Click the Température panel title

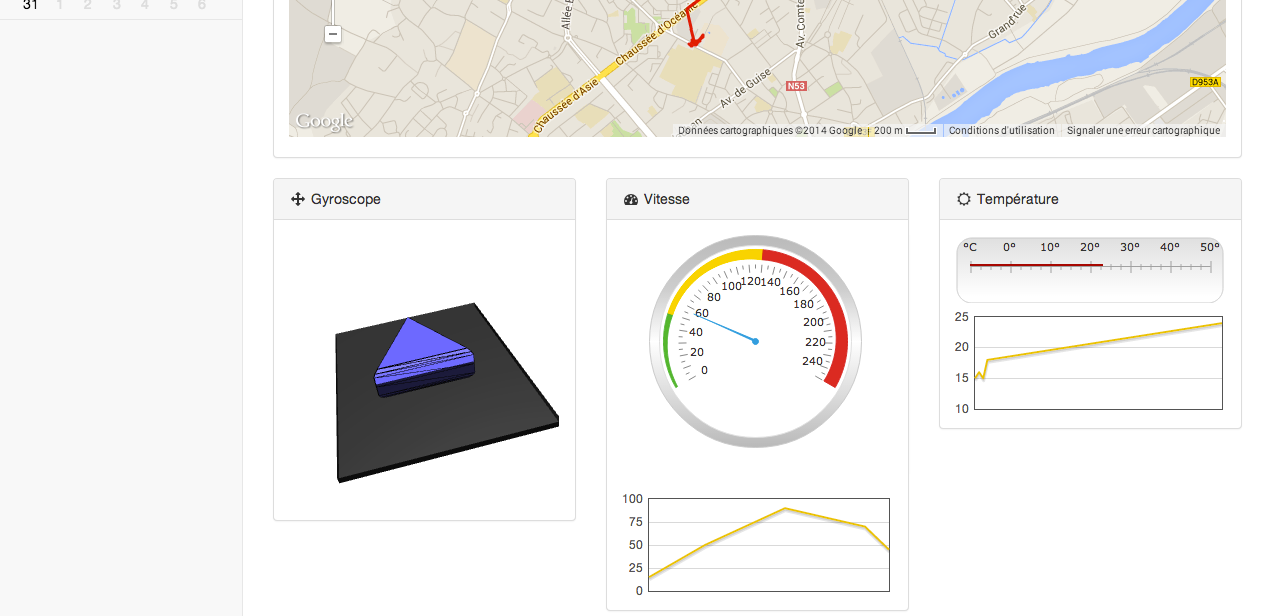pyautogui.click(x=1018, y=199)
